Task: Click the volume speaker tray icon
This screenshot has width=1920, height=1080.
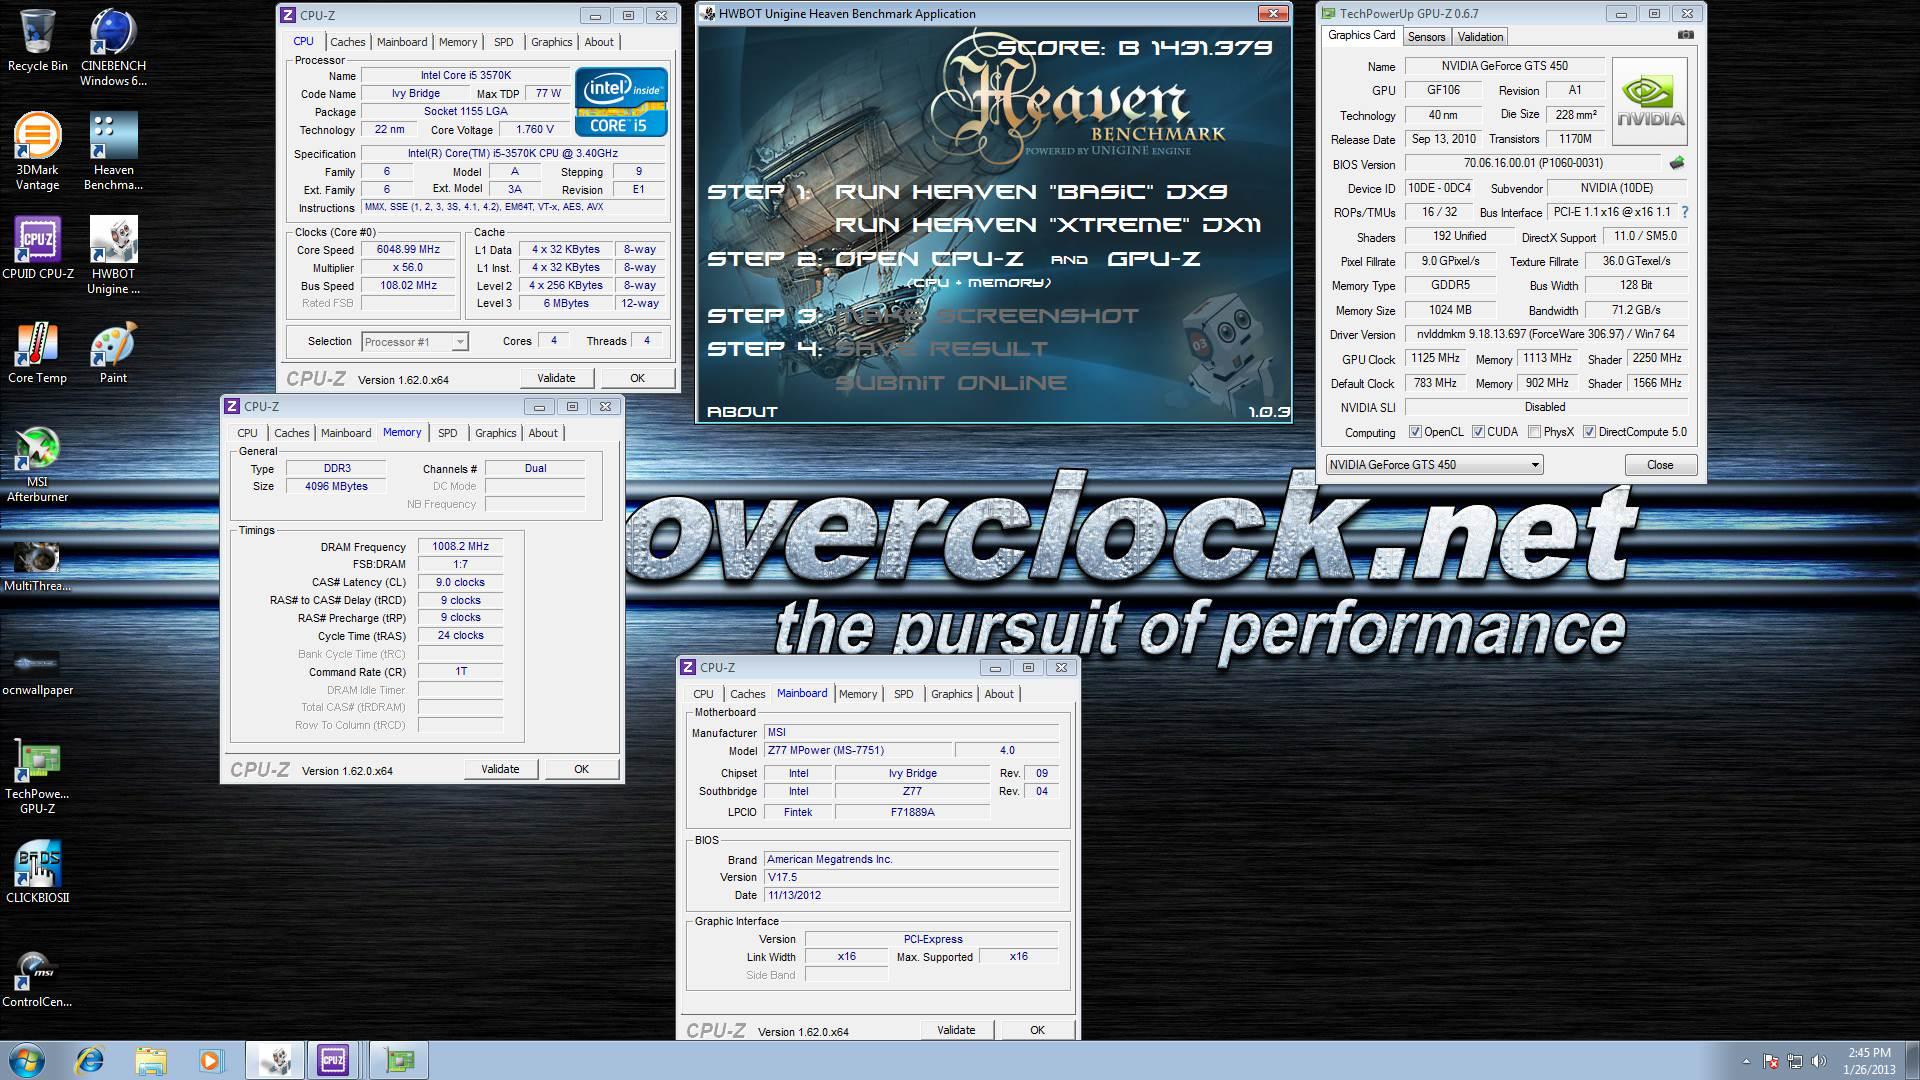Action: coord(1818,1061)
